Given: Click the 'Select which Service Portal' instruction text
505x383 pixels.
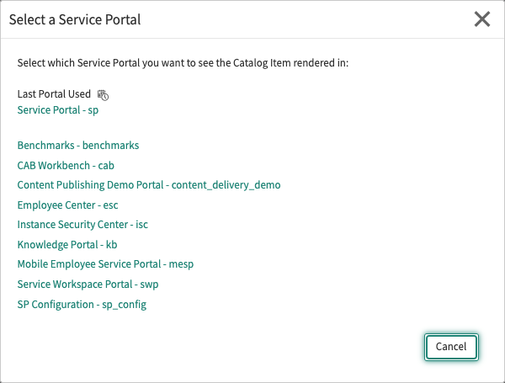Looking at the screenshot, I should (183, 63).
